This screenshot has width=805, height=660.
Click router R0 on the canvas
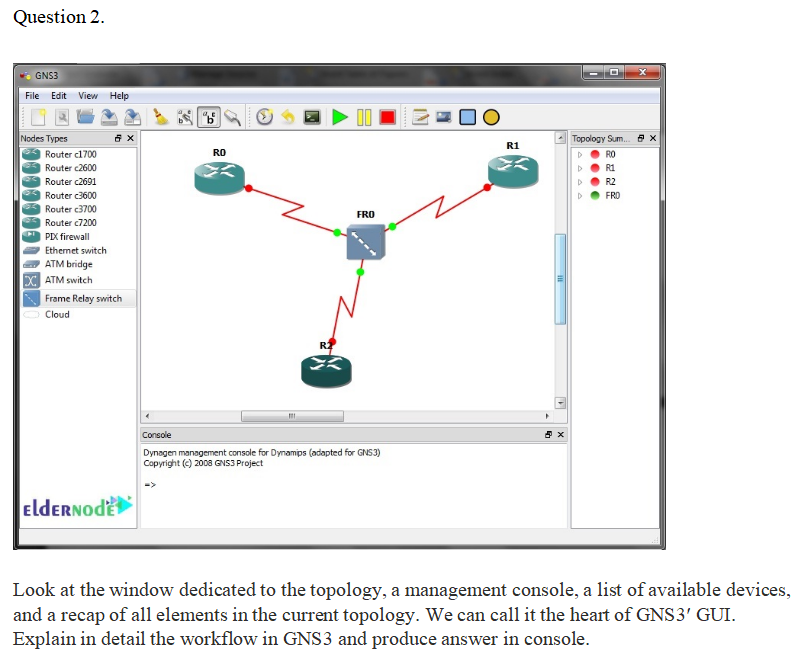tap(220, 178)
